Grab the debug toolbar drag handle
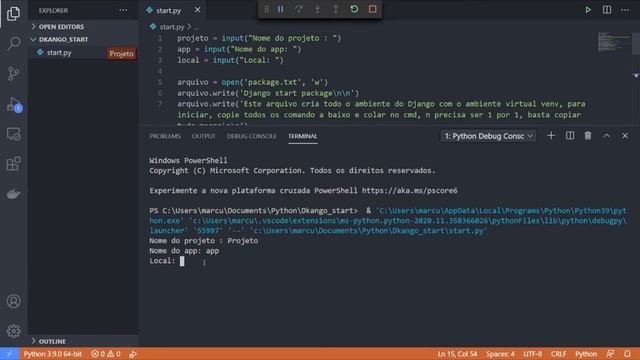The image size is (640, 360). pyautogui.click(x=267, y=9)
